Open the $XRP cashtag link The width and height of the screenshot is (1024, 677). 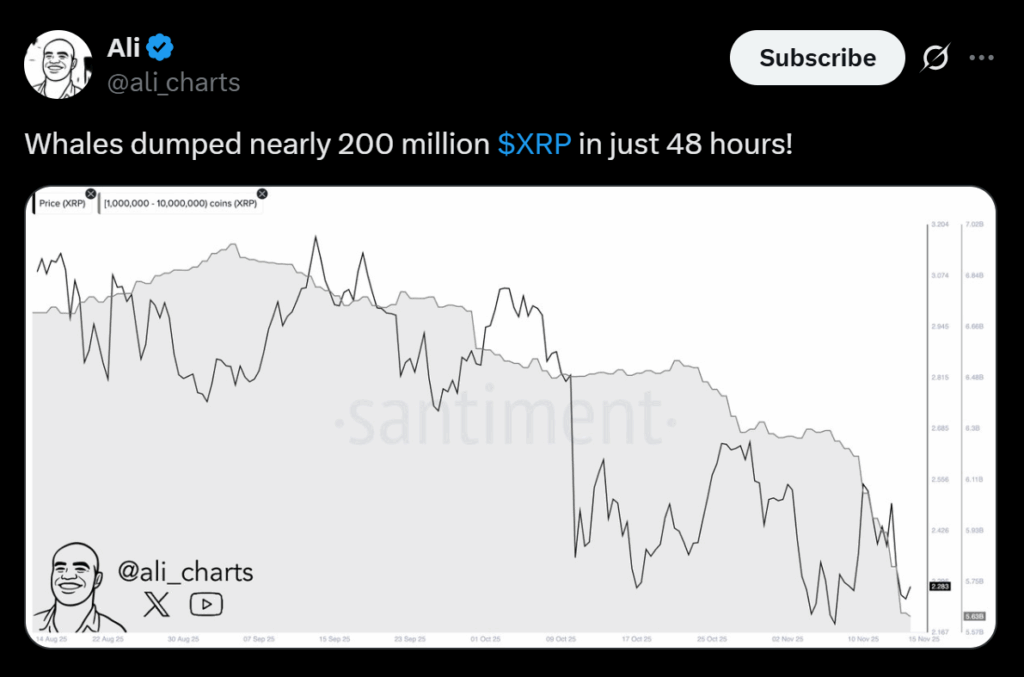point(534,143)
